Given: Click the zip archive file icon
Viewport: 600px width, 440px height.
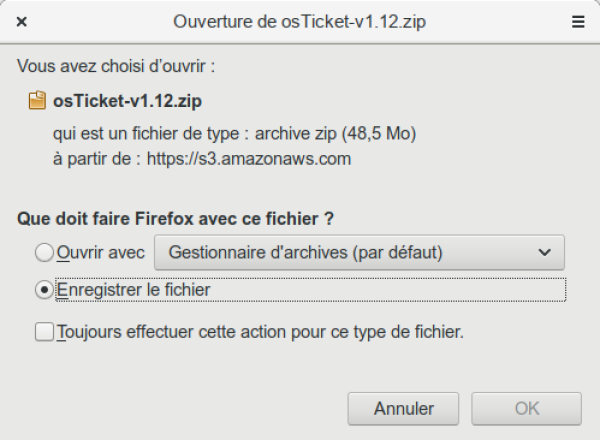Looking at the screenshot, I should pyautogui.click(x=37, y=101).
